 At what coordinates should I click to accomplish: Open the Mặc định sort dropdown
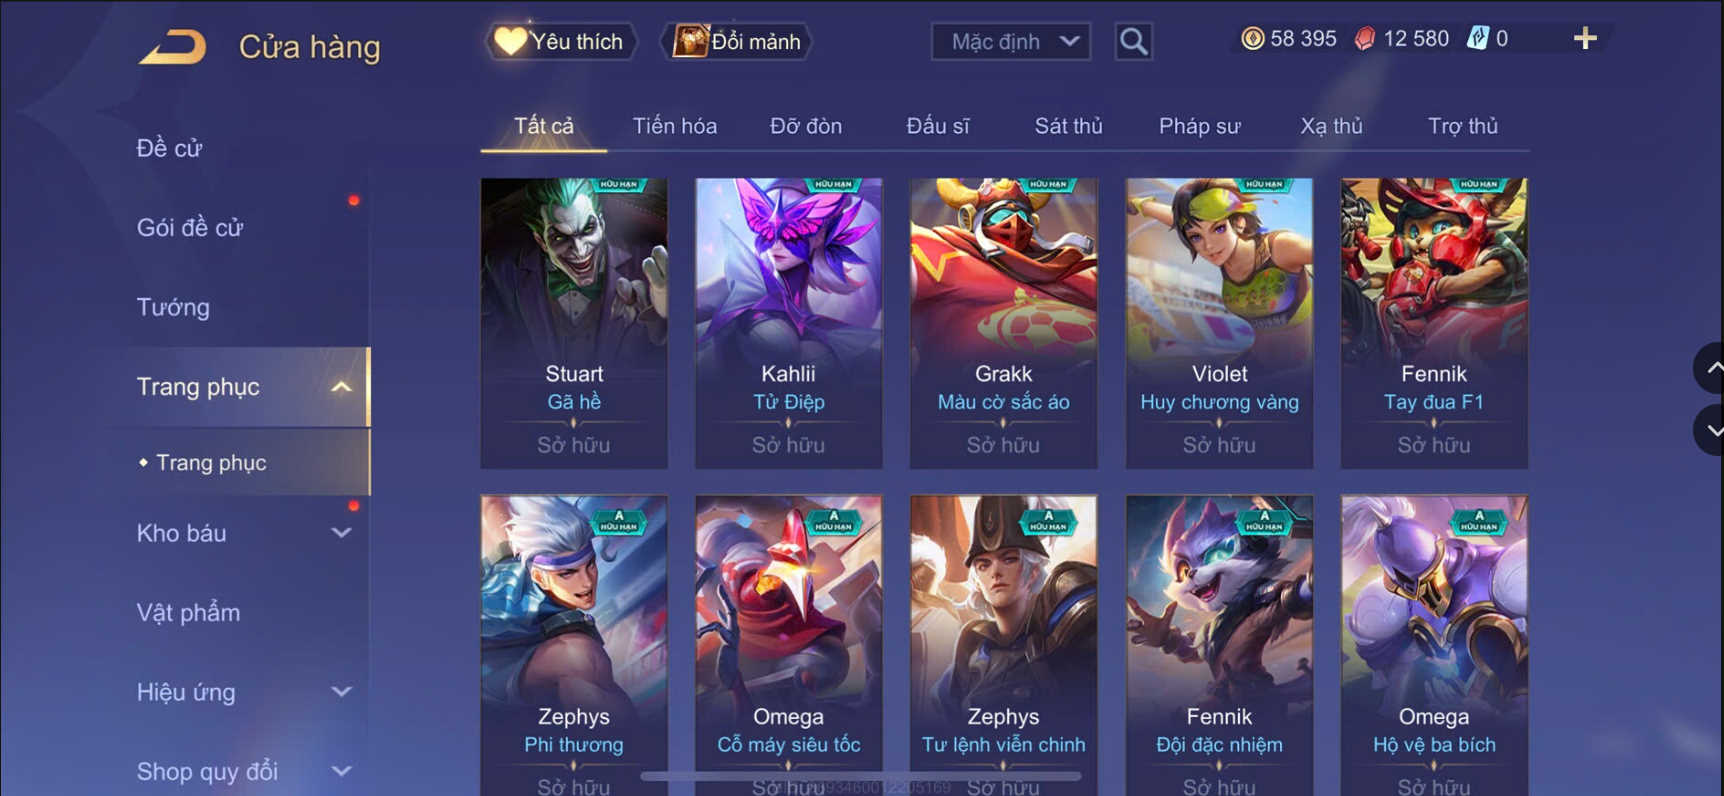(x=1010, y=42)
